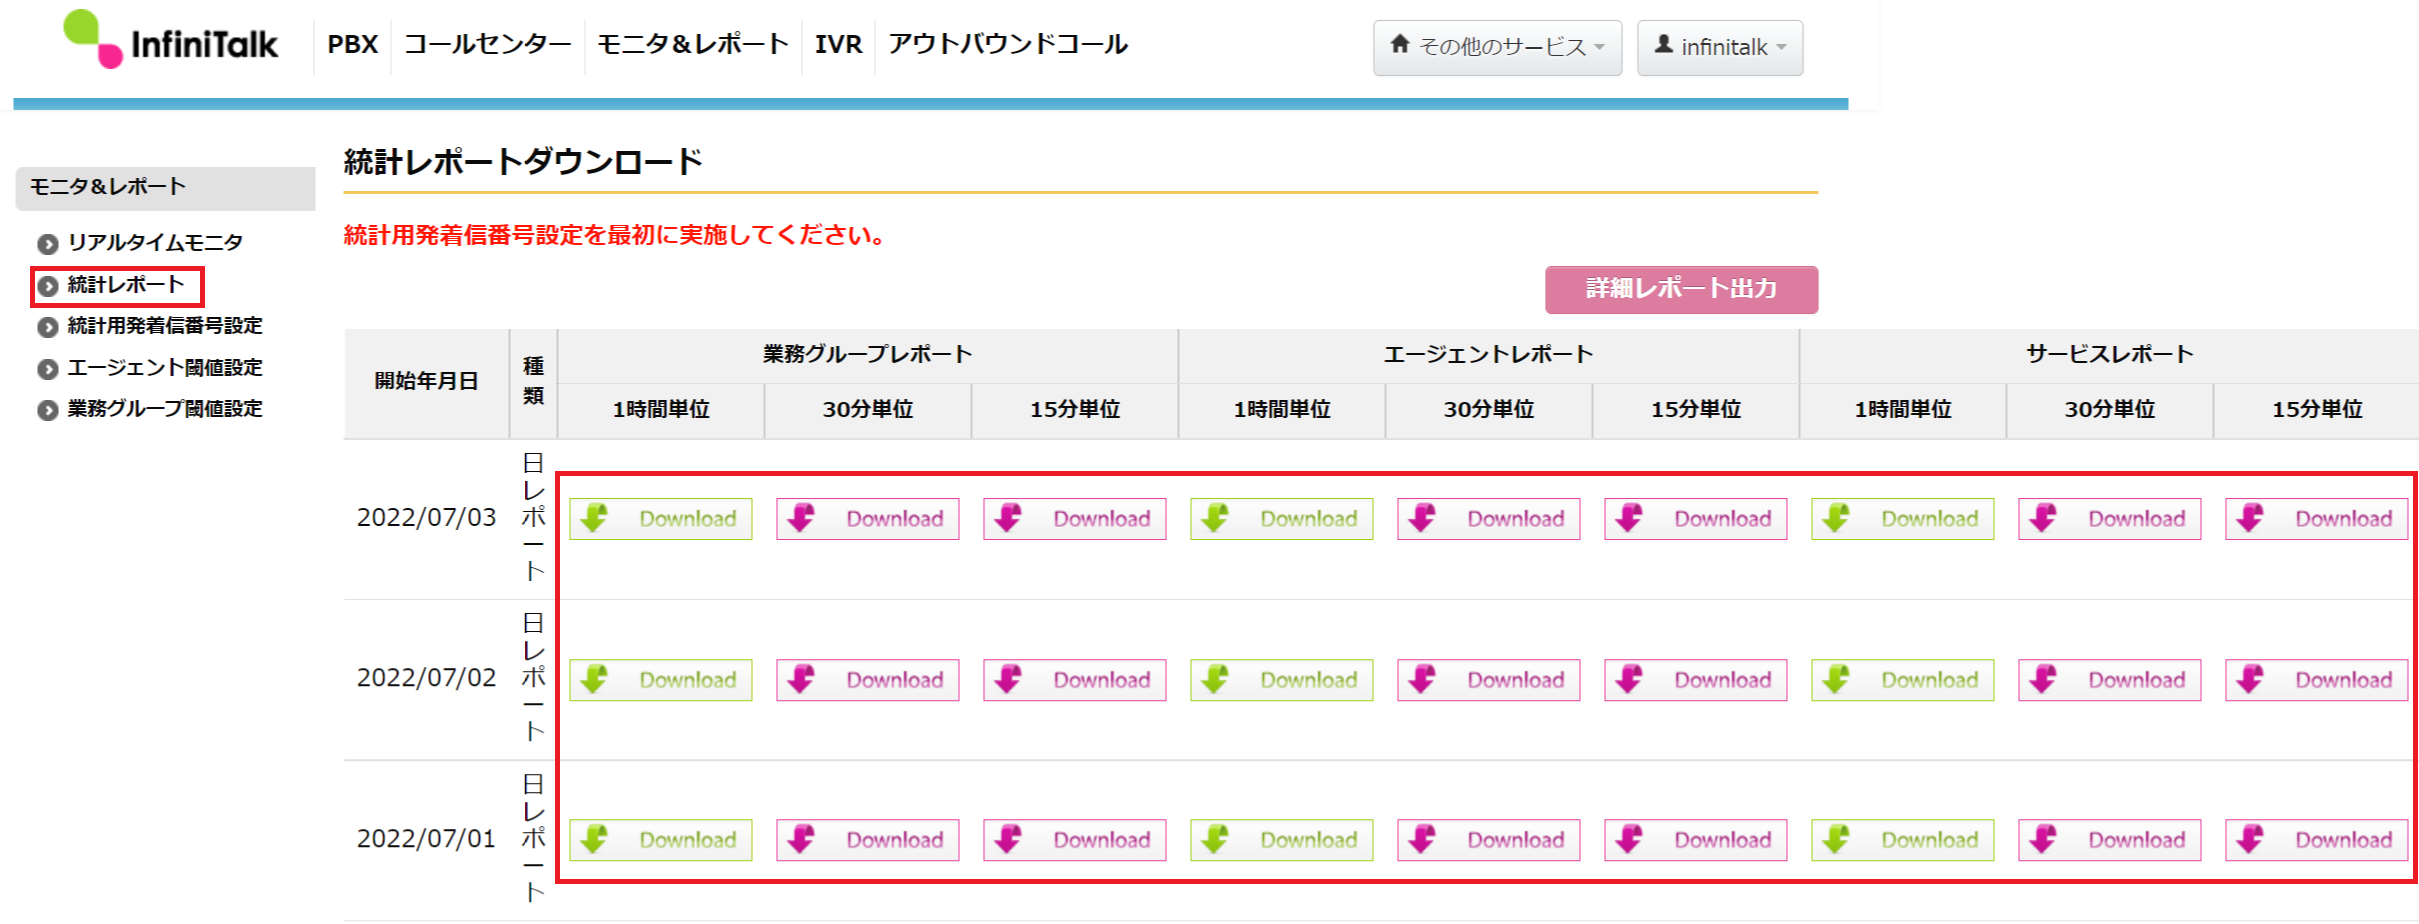This screenshot has width=2419, height=924.
Task: Click the 2022/07/01 date cell
Action: tap(427, 839)
